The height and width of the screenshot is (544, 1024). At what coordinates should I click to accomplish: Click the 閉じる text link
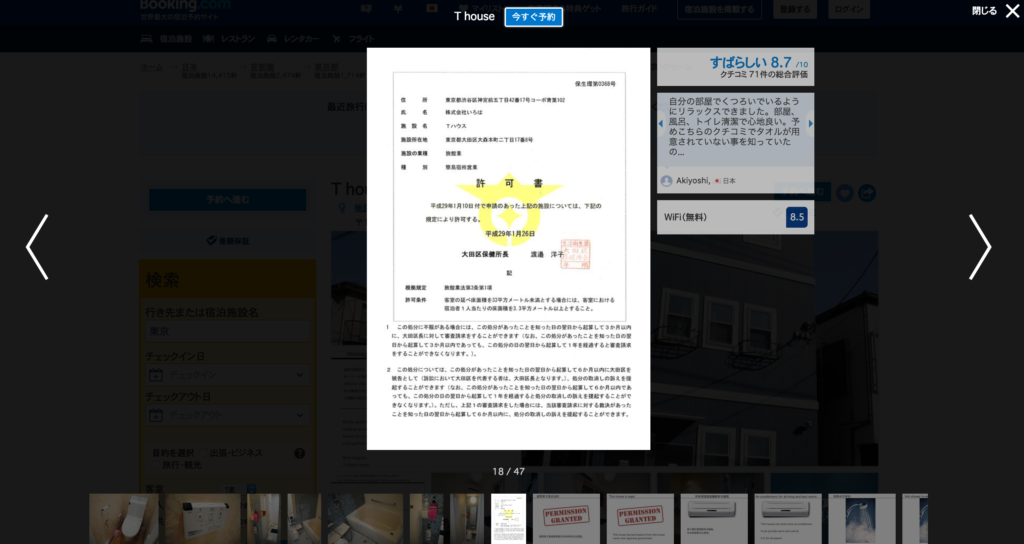983,11
